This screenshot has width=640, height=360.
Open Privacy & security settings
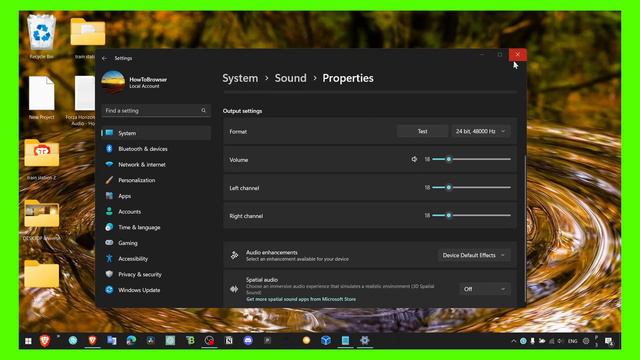pos(156,274)
